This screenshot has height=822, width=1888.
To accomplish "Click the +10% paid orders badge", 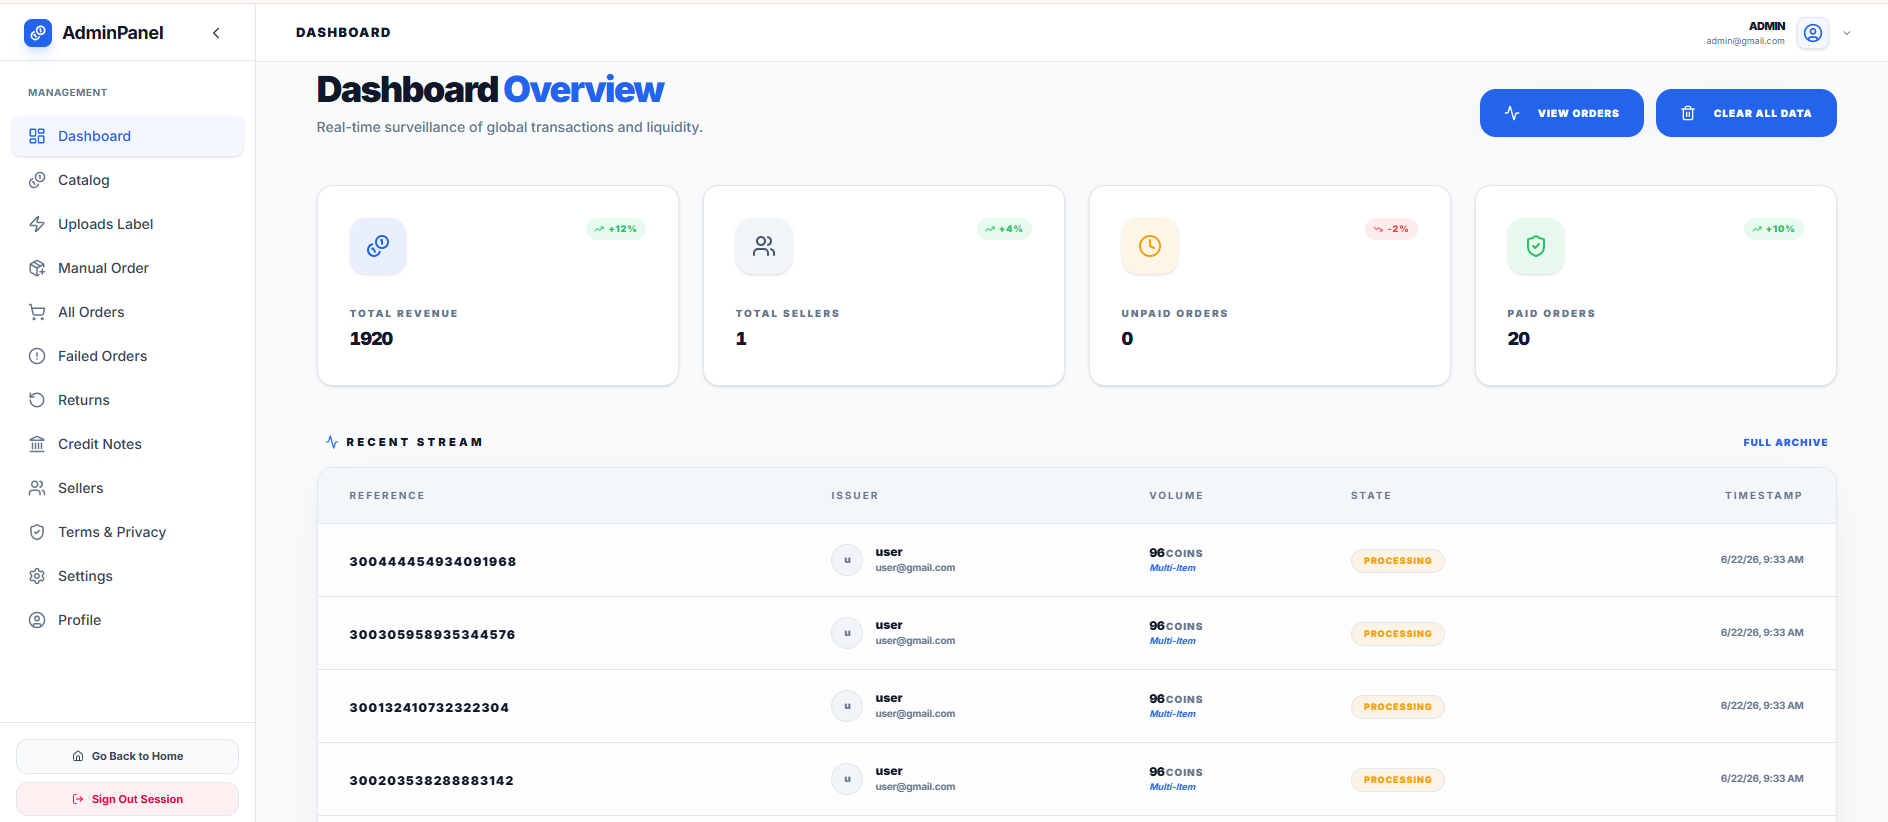I will pos(1774,229).
